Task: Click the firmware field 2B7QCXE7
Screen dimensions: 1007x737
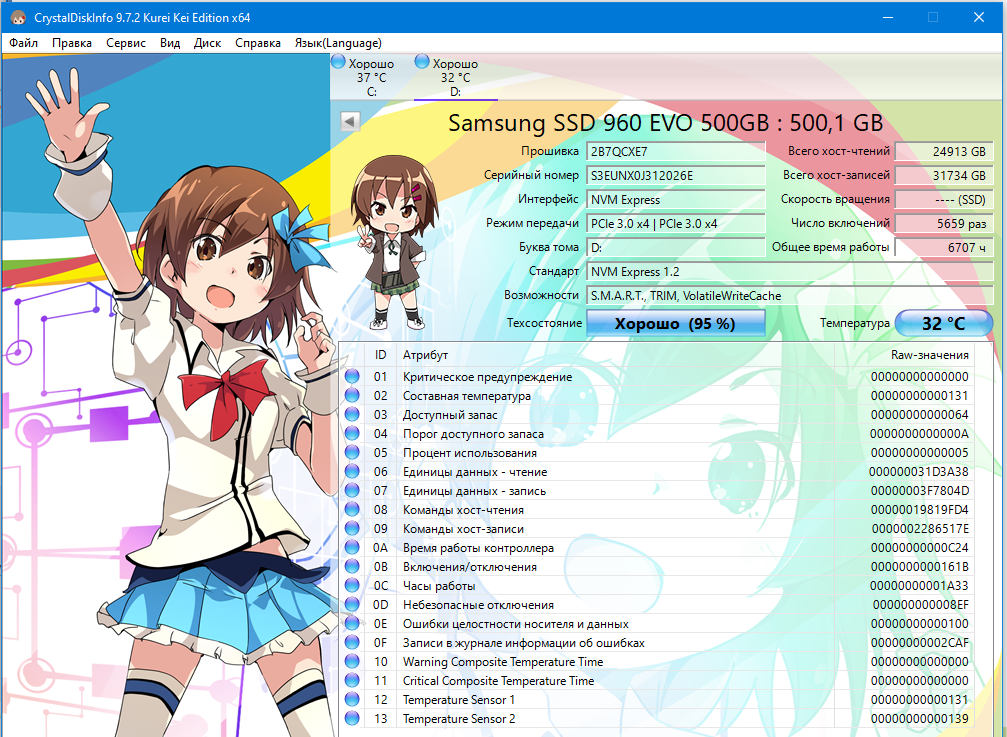Action: point(676,152)
